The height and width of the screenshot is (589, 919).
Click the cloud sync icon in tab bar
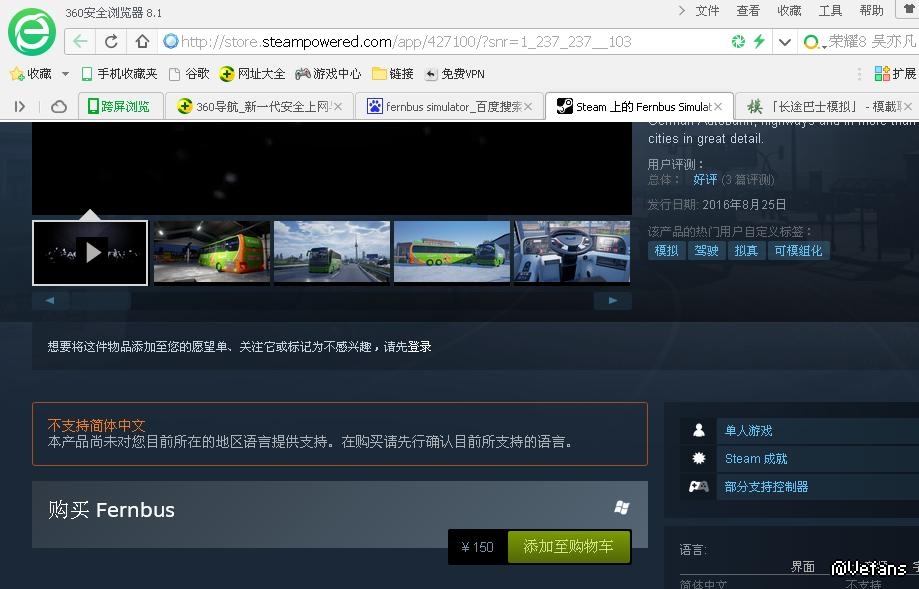pos(59,107)
